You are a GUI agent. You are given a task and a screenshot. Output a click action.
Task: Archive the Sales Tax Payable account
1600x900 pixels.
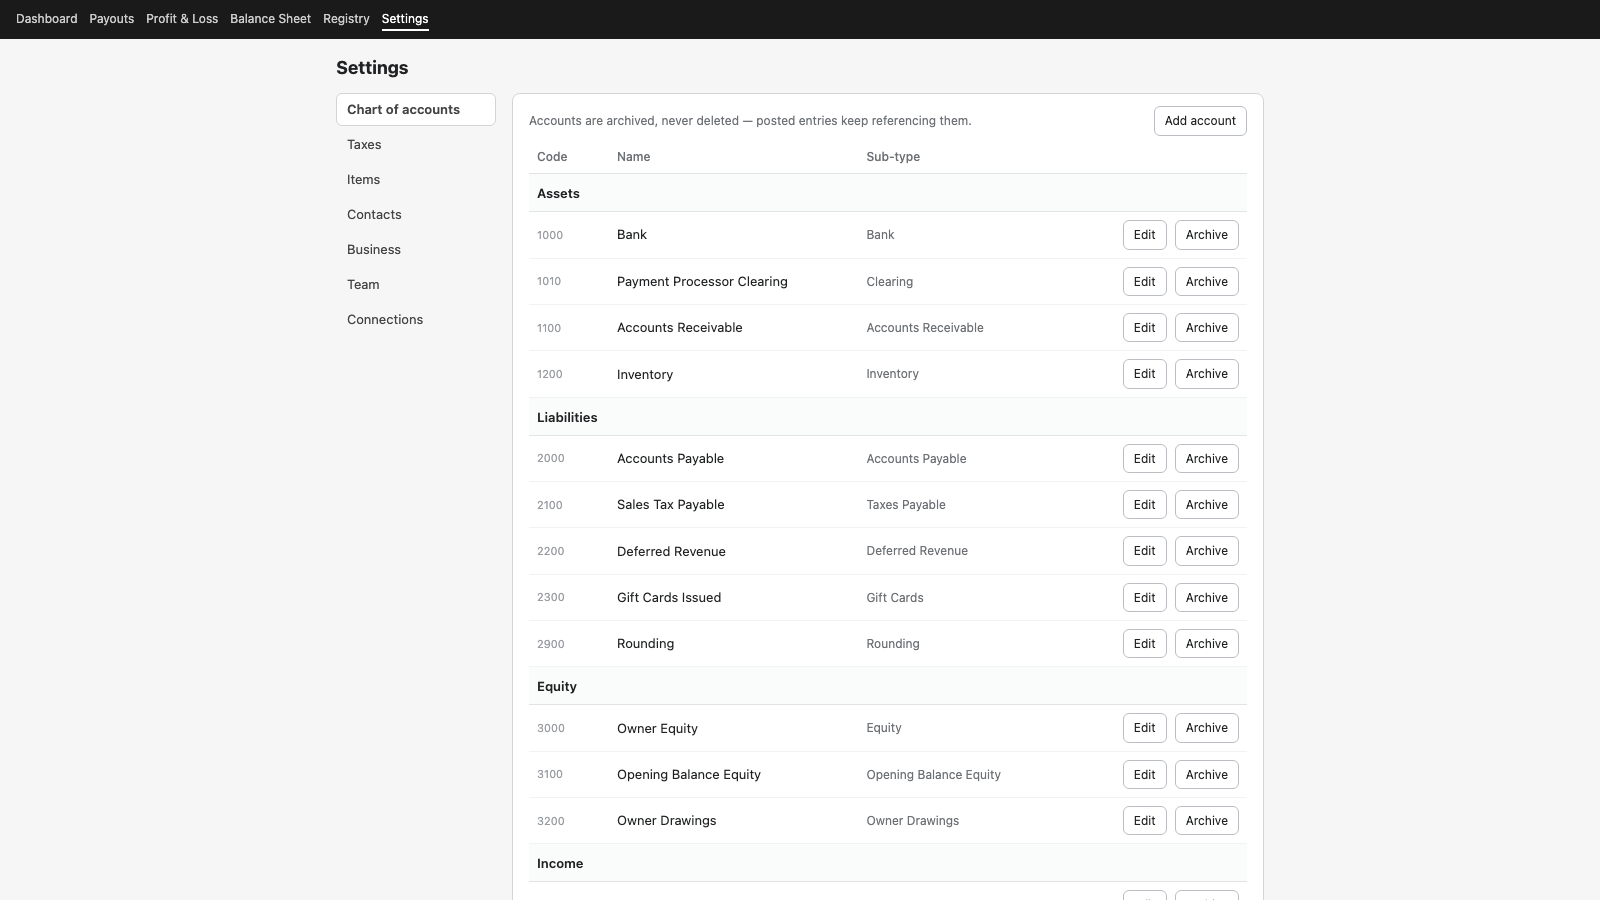click(x=1207, y=505)
